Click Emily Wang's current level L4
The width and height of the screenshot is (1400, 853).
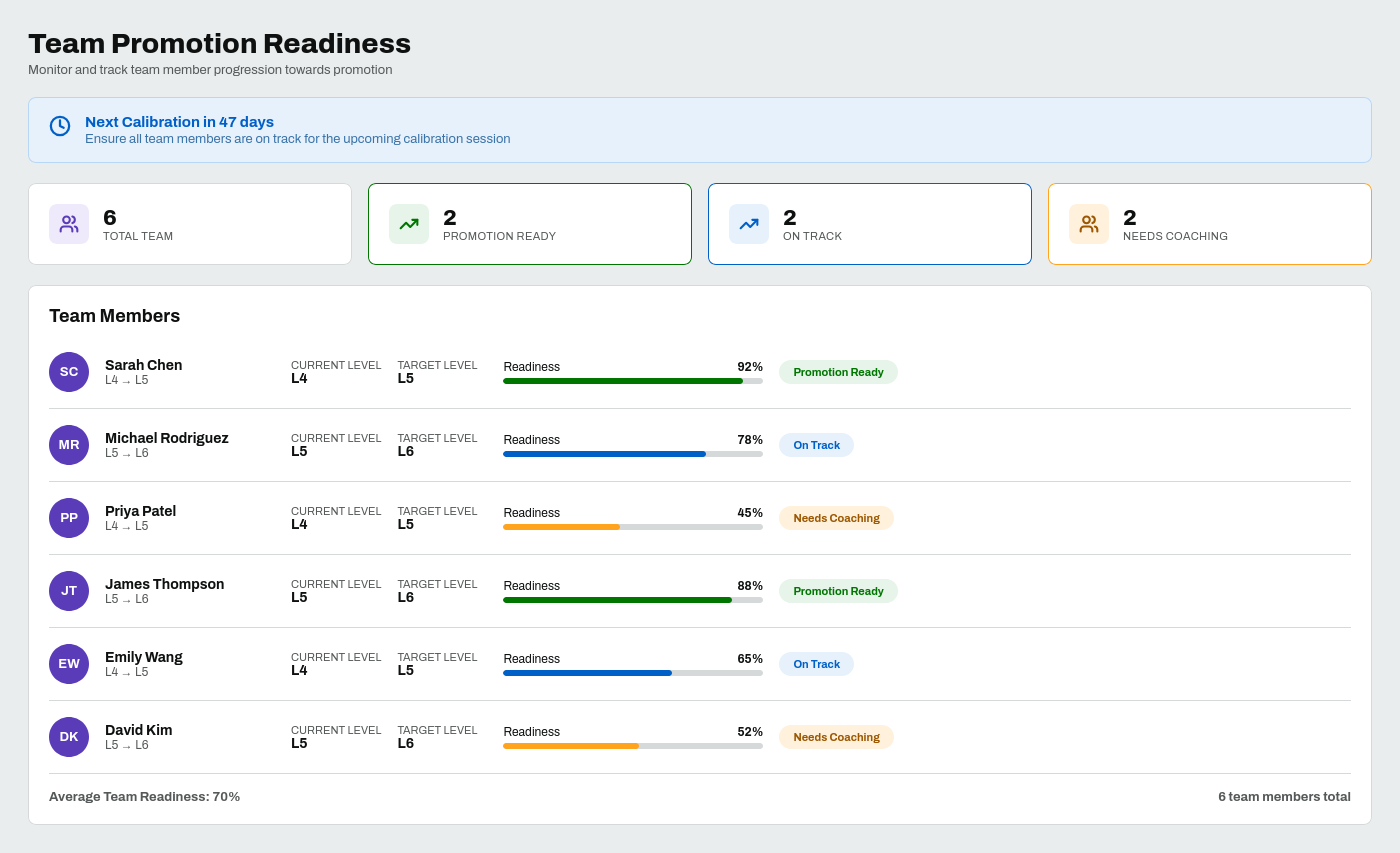[x=299, y=670]
